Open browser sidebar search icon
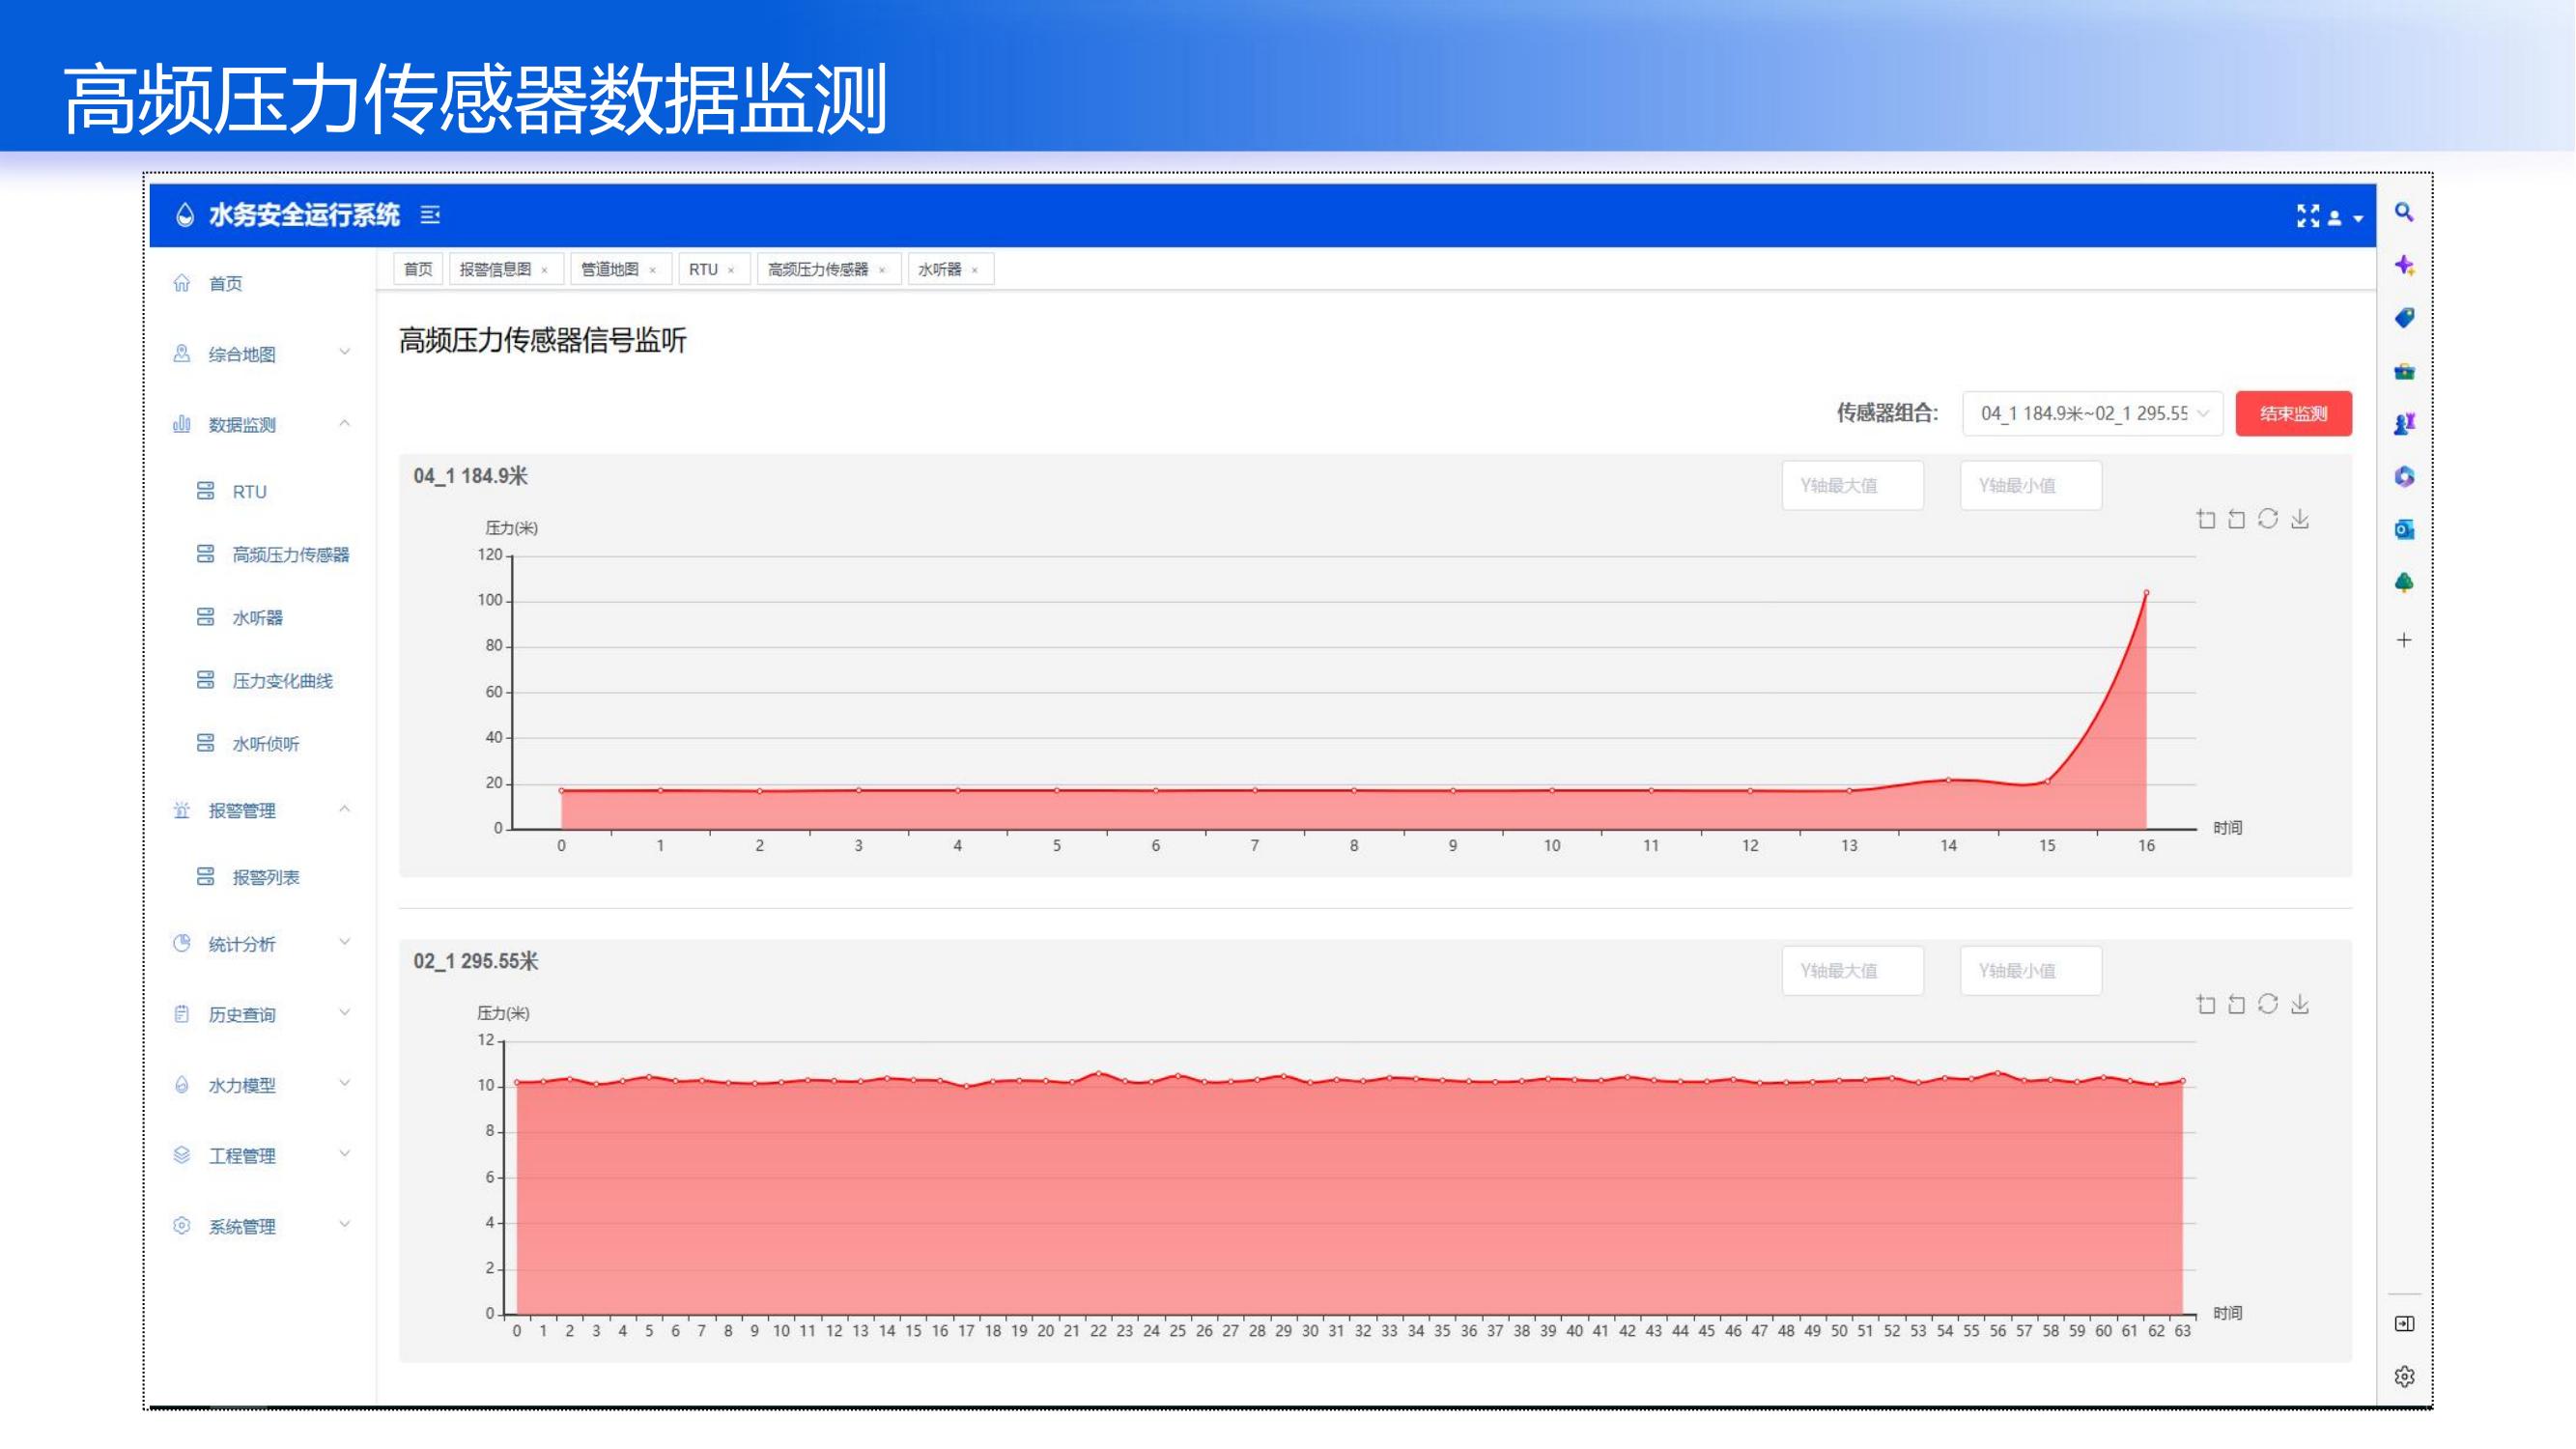 point(2404,212)
